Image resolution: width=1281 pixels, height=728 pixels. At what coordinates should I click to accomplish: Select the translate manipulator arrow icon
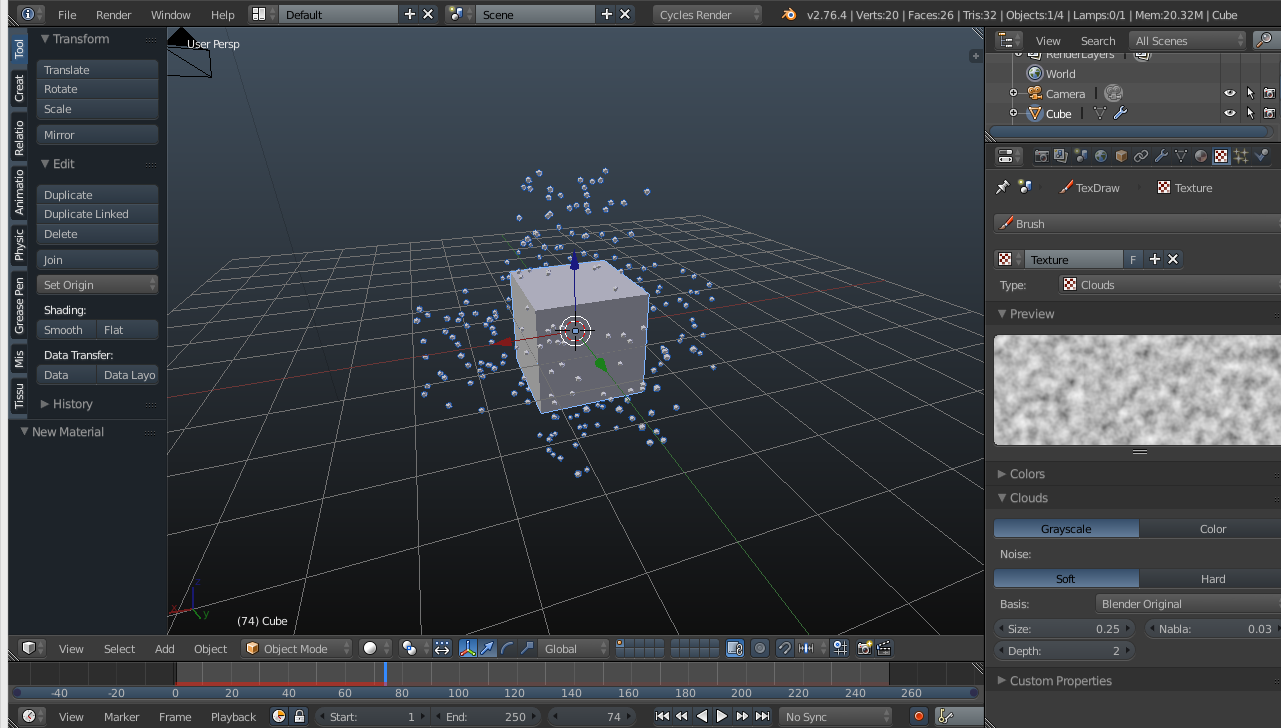click(x=487, y=648)
